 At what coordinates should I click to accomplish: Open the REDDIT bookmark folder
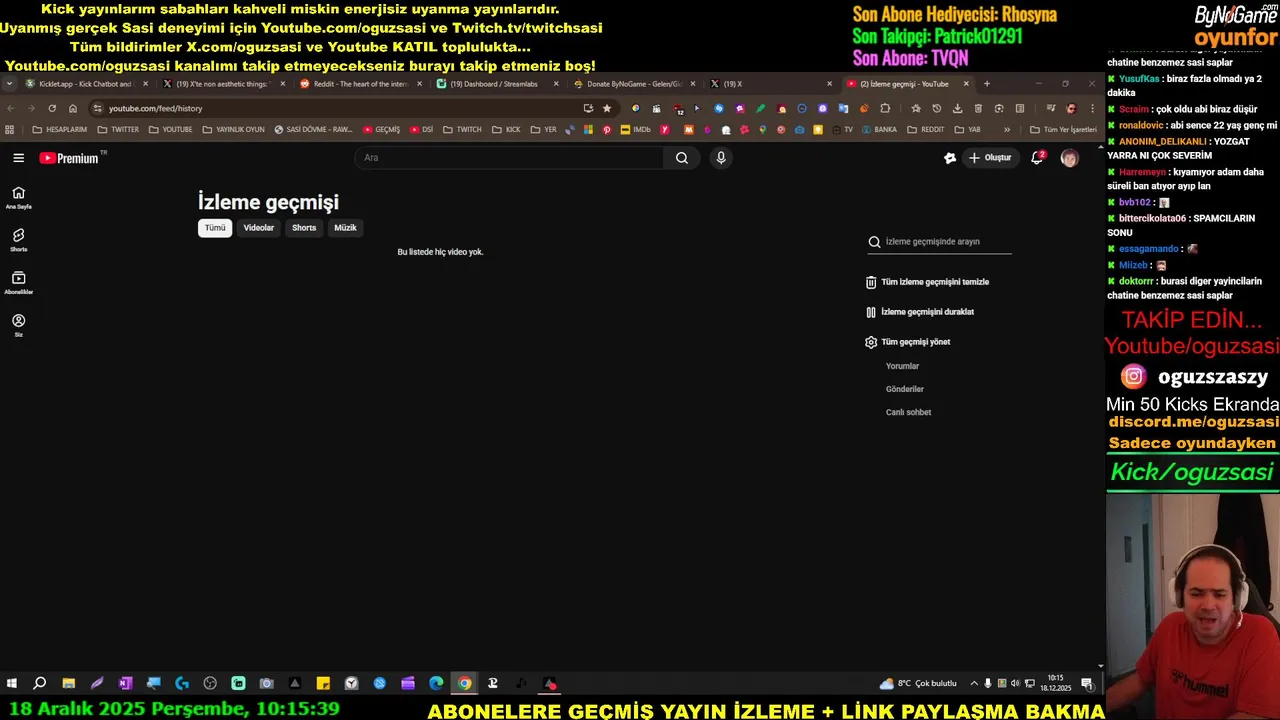pyautogui.click(x=926, y=130)
